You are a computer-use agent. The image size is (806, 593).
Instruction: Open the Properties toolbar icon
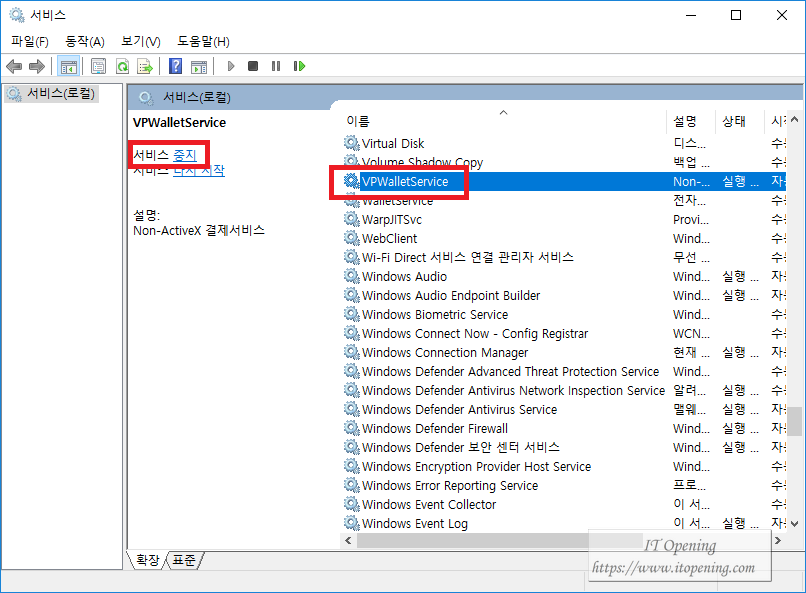point(98,66)
